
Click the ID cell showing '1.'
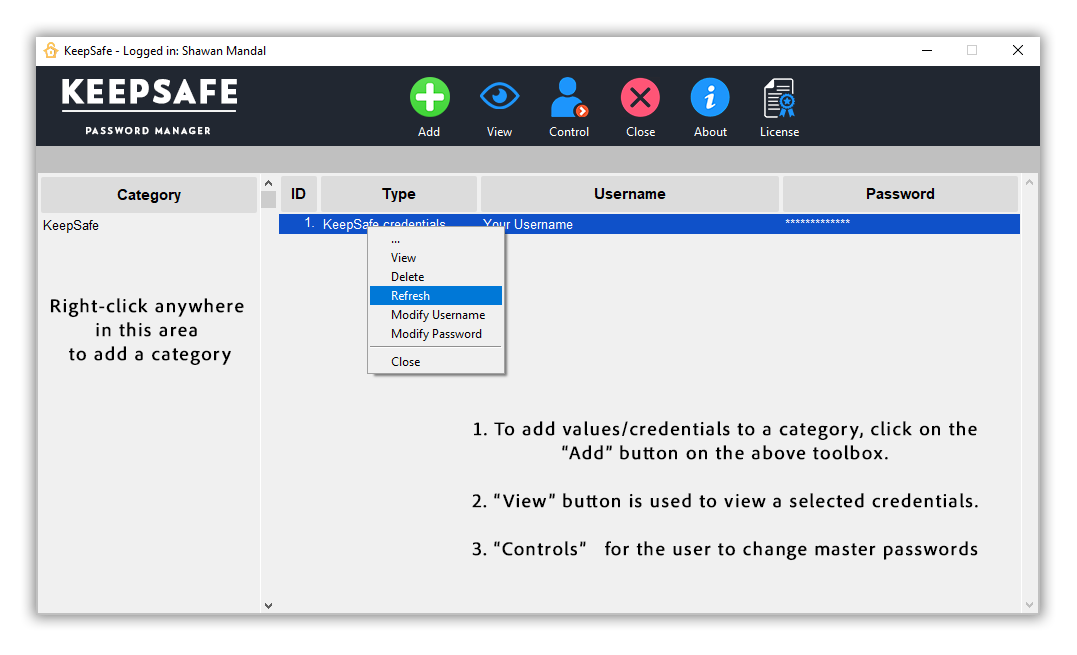coord(309,223)
